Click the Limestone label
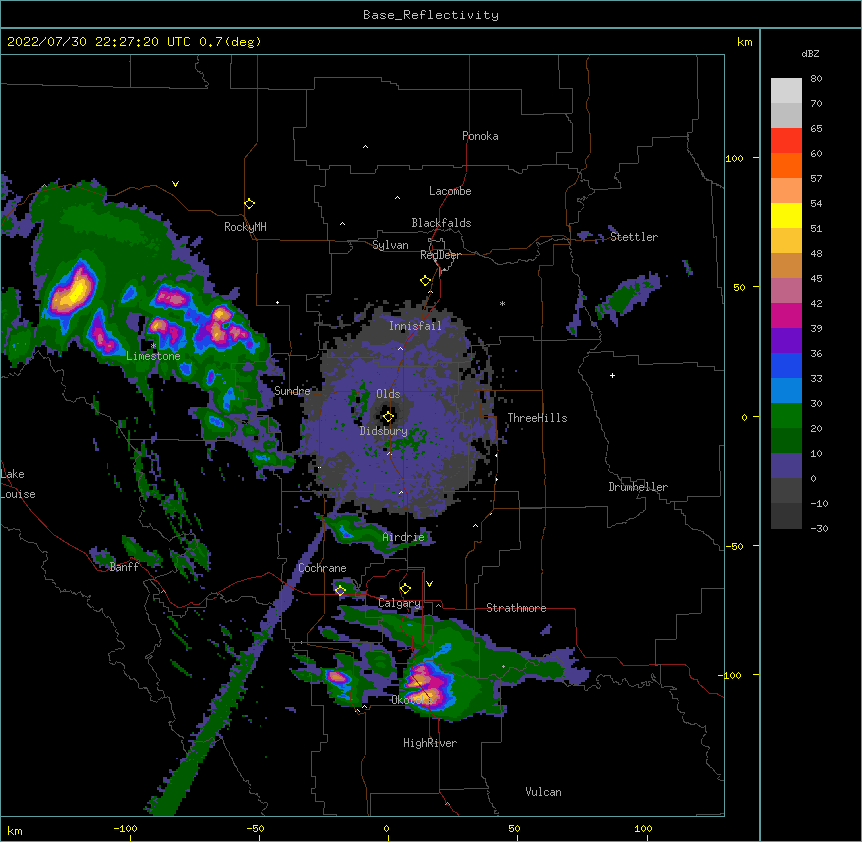The image size is (862, 842). click(x=153, y=356)
